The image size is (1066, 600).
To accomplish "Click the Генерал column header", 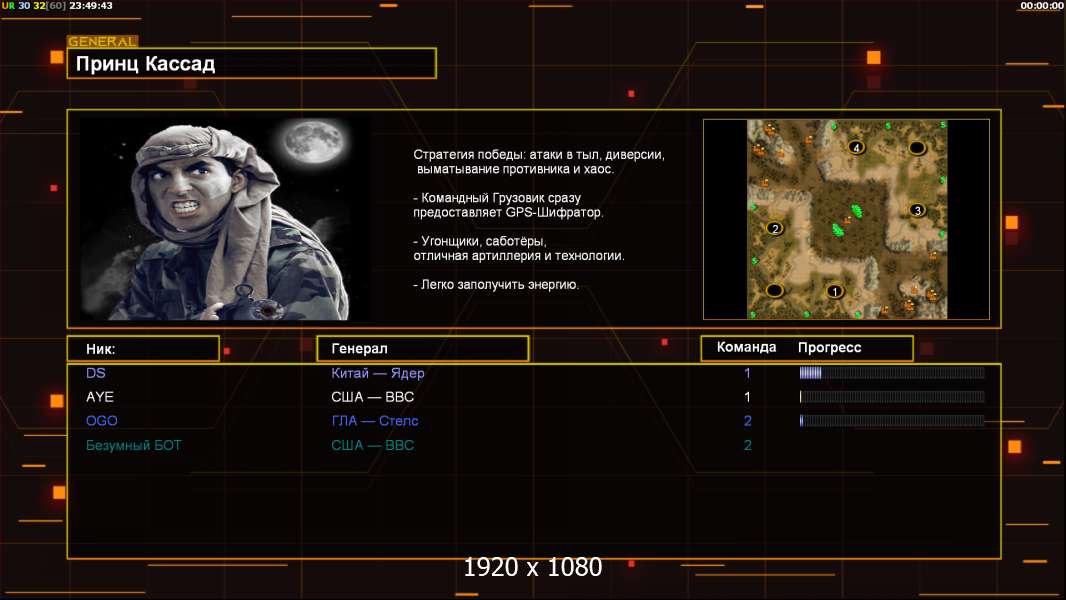I will pos(423,349).
